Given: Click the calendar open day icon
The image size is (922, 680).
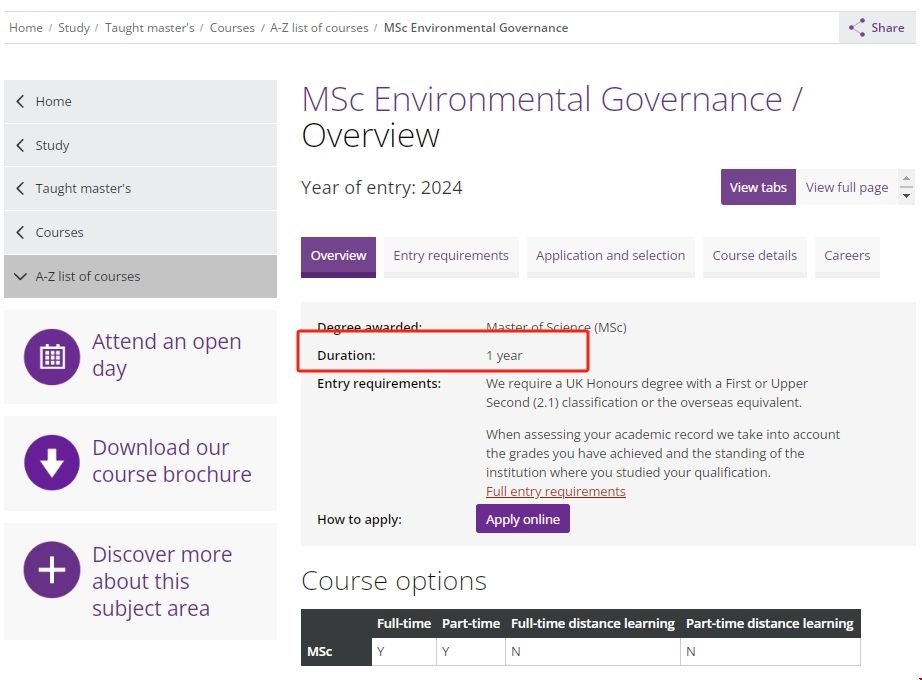Looking at the screenshot, I should (52, 356).
